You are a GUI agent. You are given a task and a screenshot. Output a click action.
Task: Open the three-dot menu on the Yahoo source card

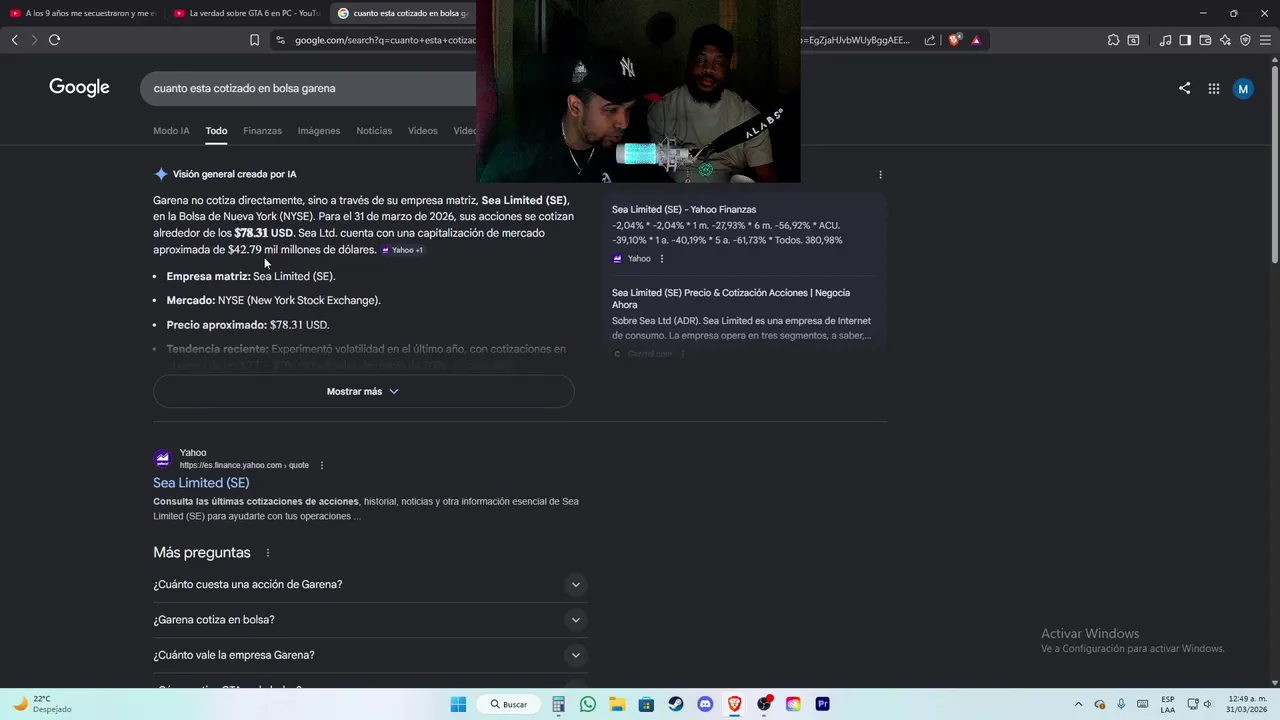pyautogui.click(x=661, y=258)
